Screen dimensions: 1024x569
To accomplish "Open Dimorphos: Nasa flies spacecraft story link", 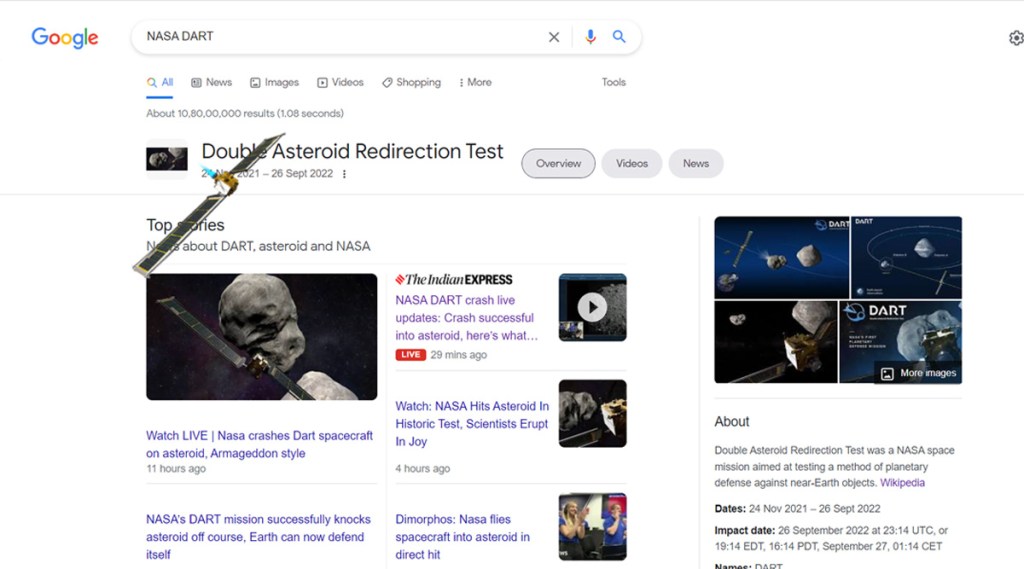I will 462,536.
